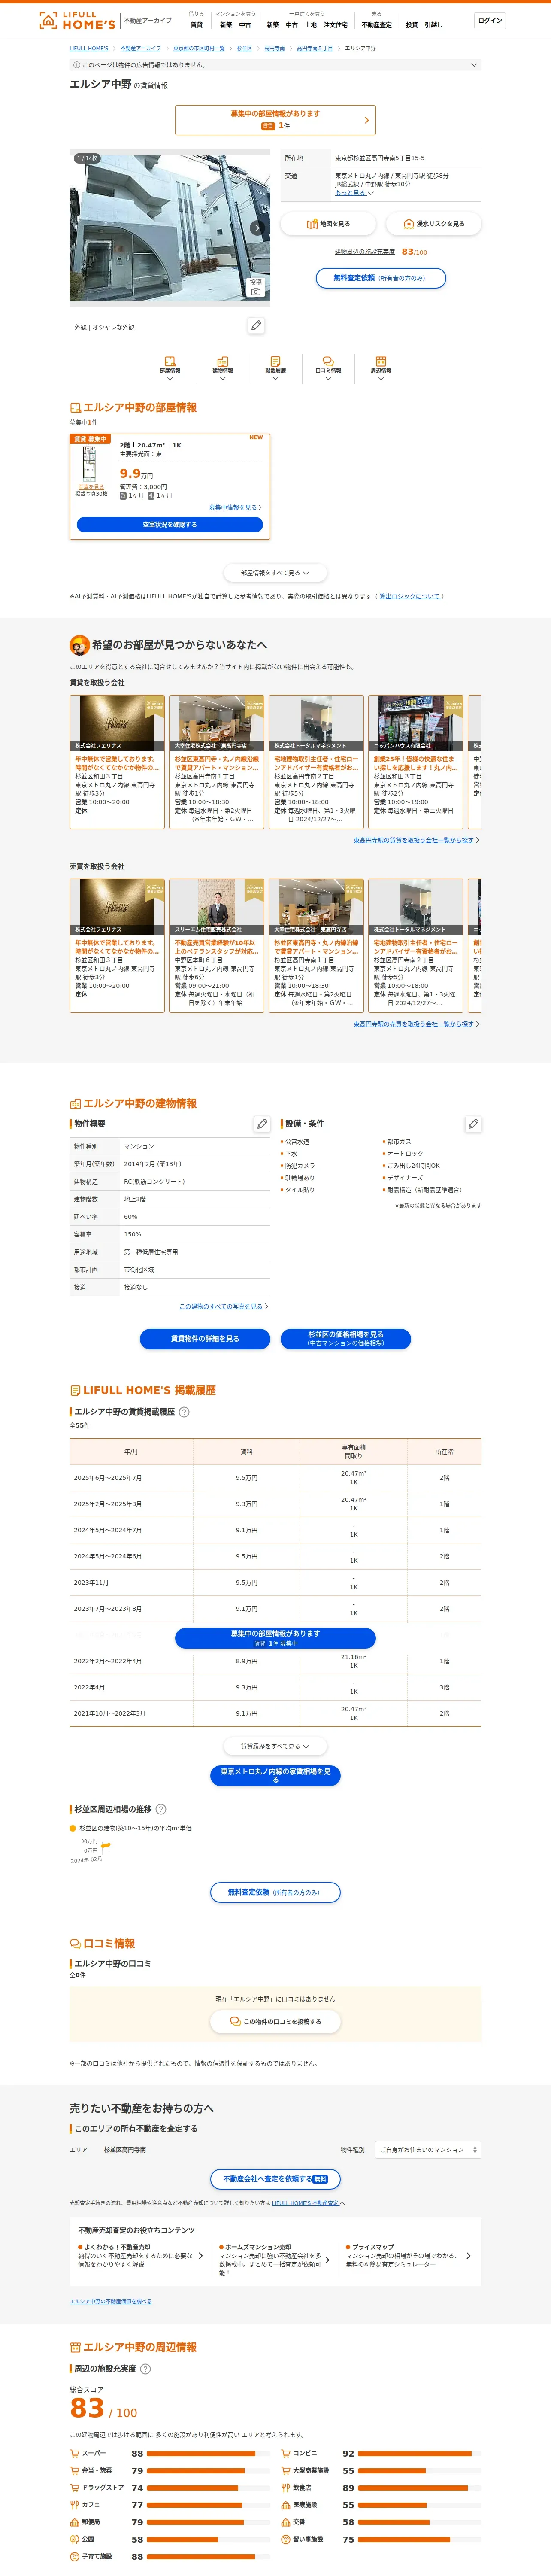551x2576 pixels.
Task: Click the 空室状況を確認する button
Action: 170,524
